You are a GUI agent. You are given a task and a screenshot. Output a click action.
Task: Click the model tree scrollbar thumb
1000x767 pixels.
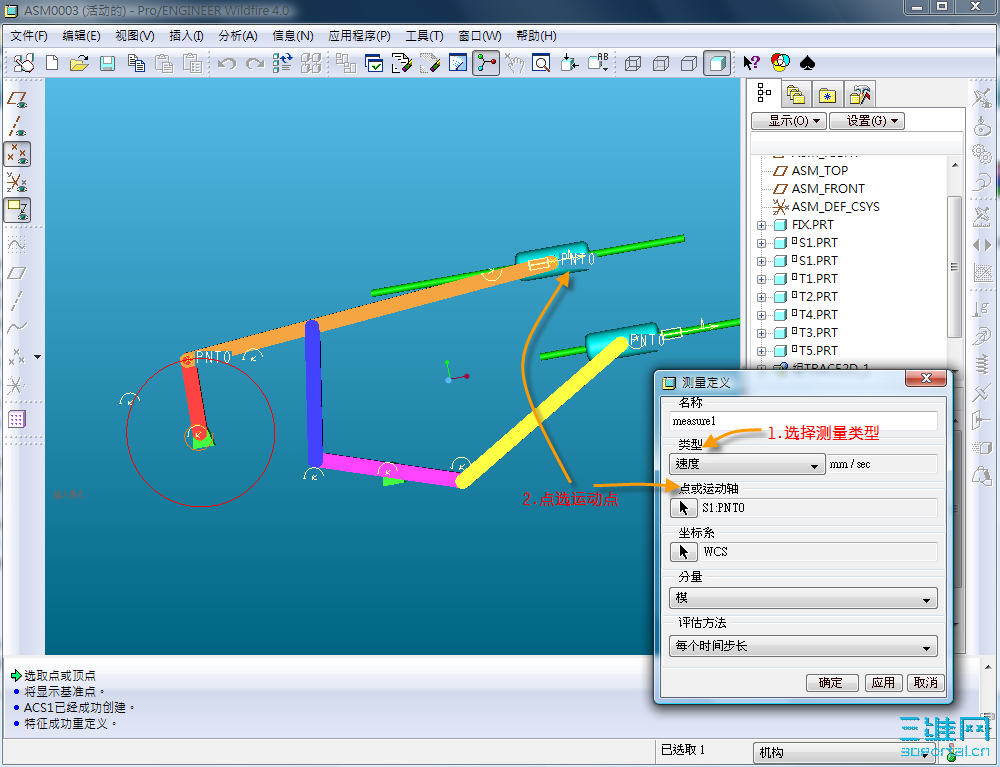pyautogui.click(x=954, y=267)
